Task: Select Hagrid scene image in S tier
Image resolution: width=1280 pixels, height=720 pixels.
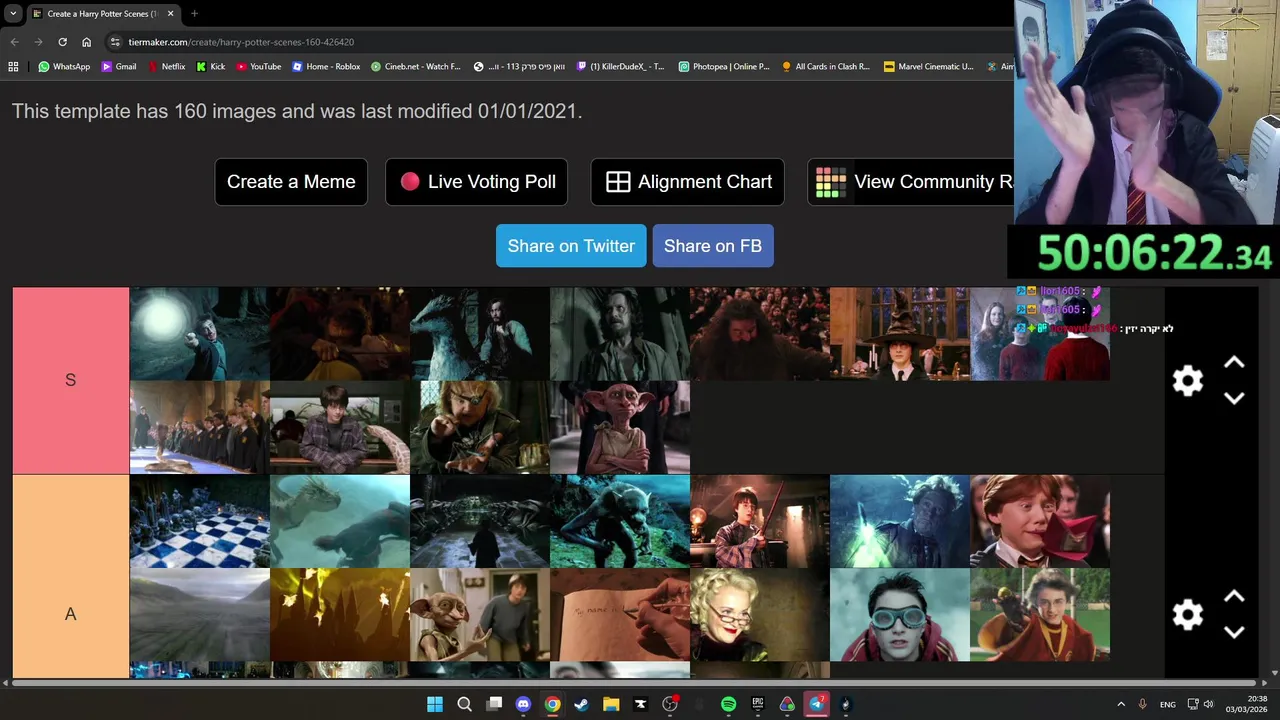Action: (x=760, y=334)
